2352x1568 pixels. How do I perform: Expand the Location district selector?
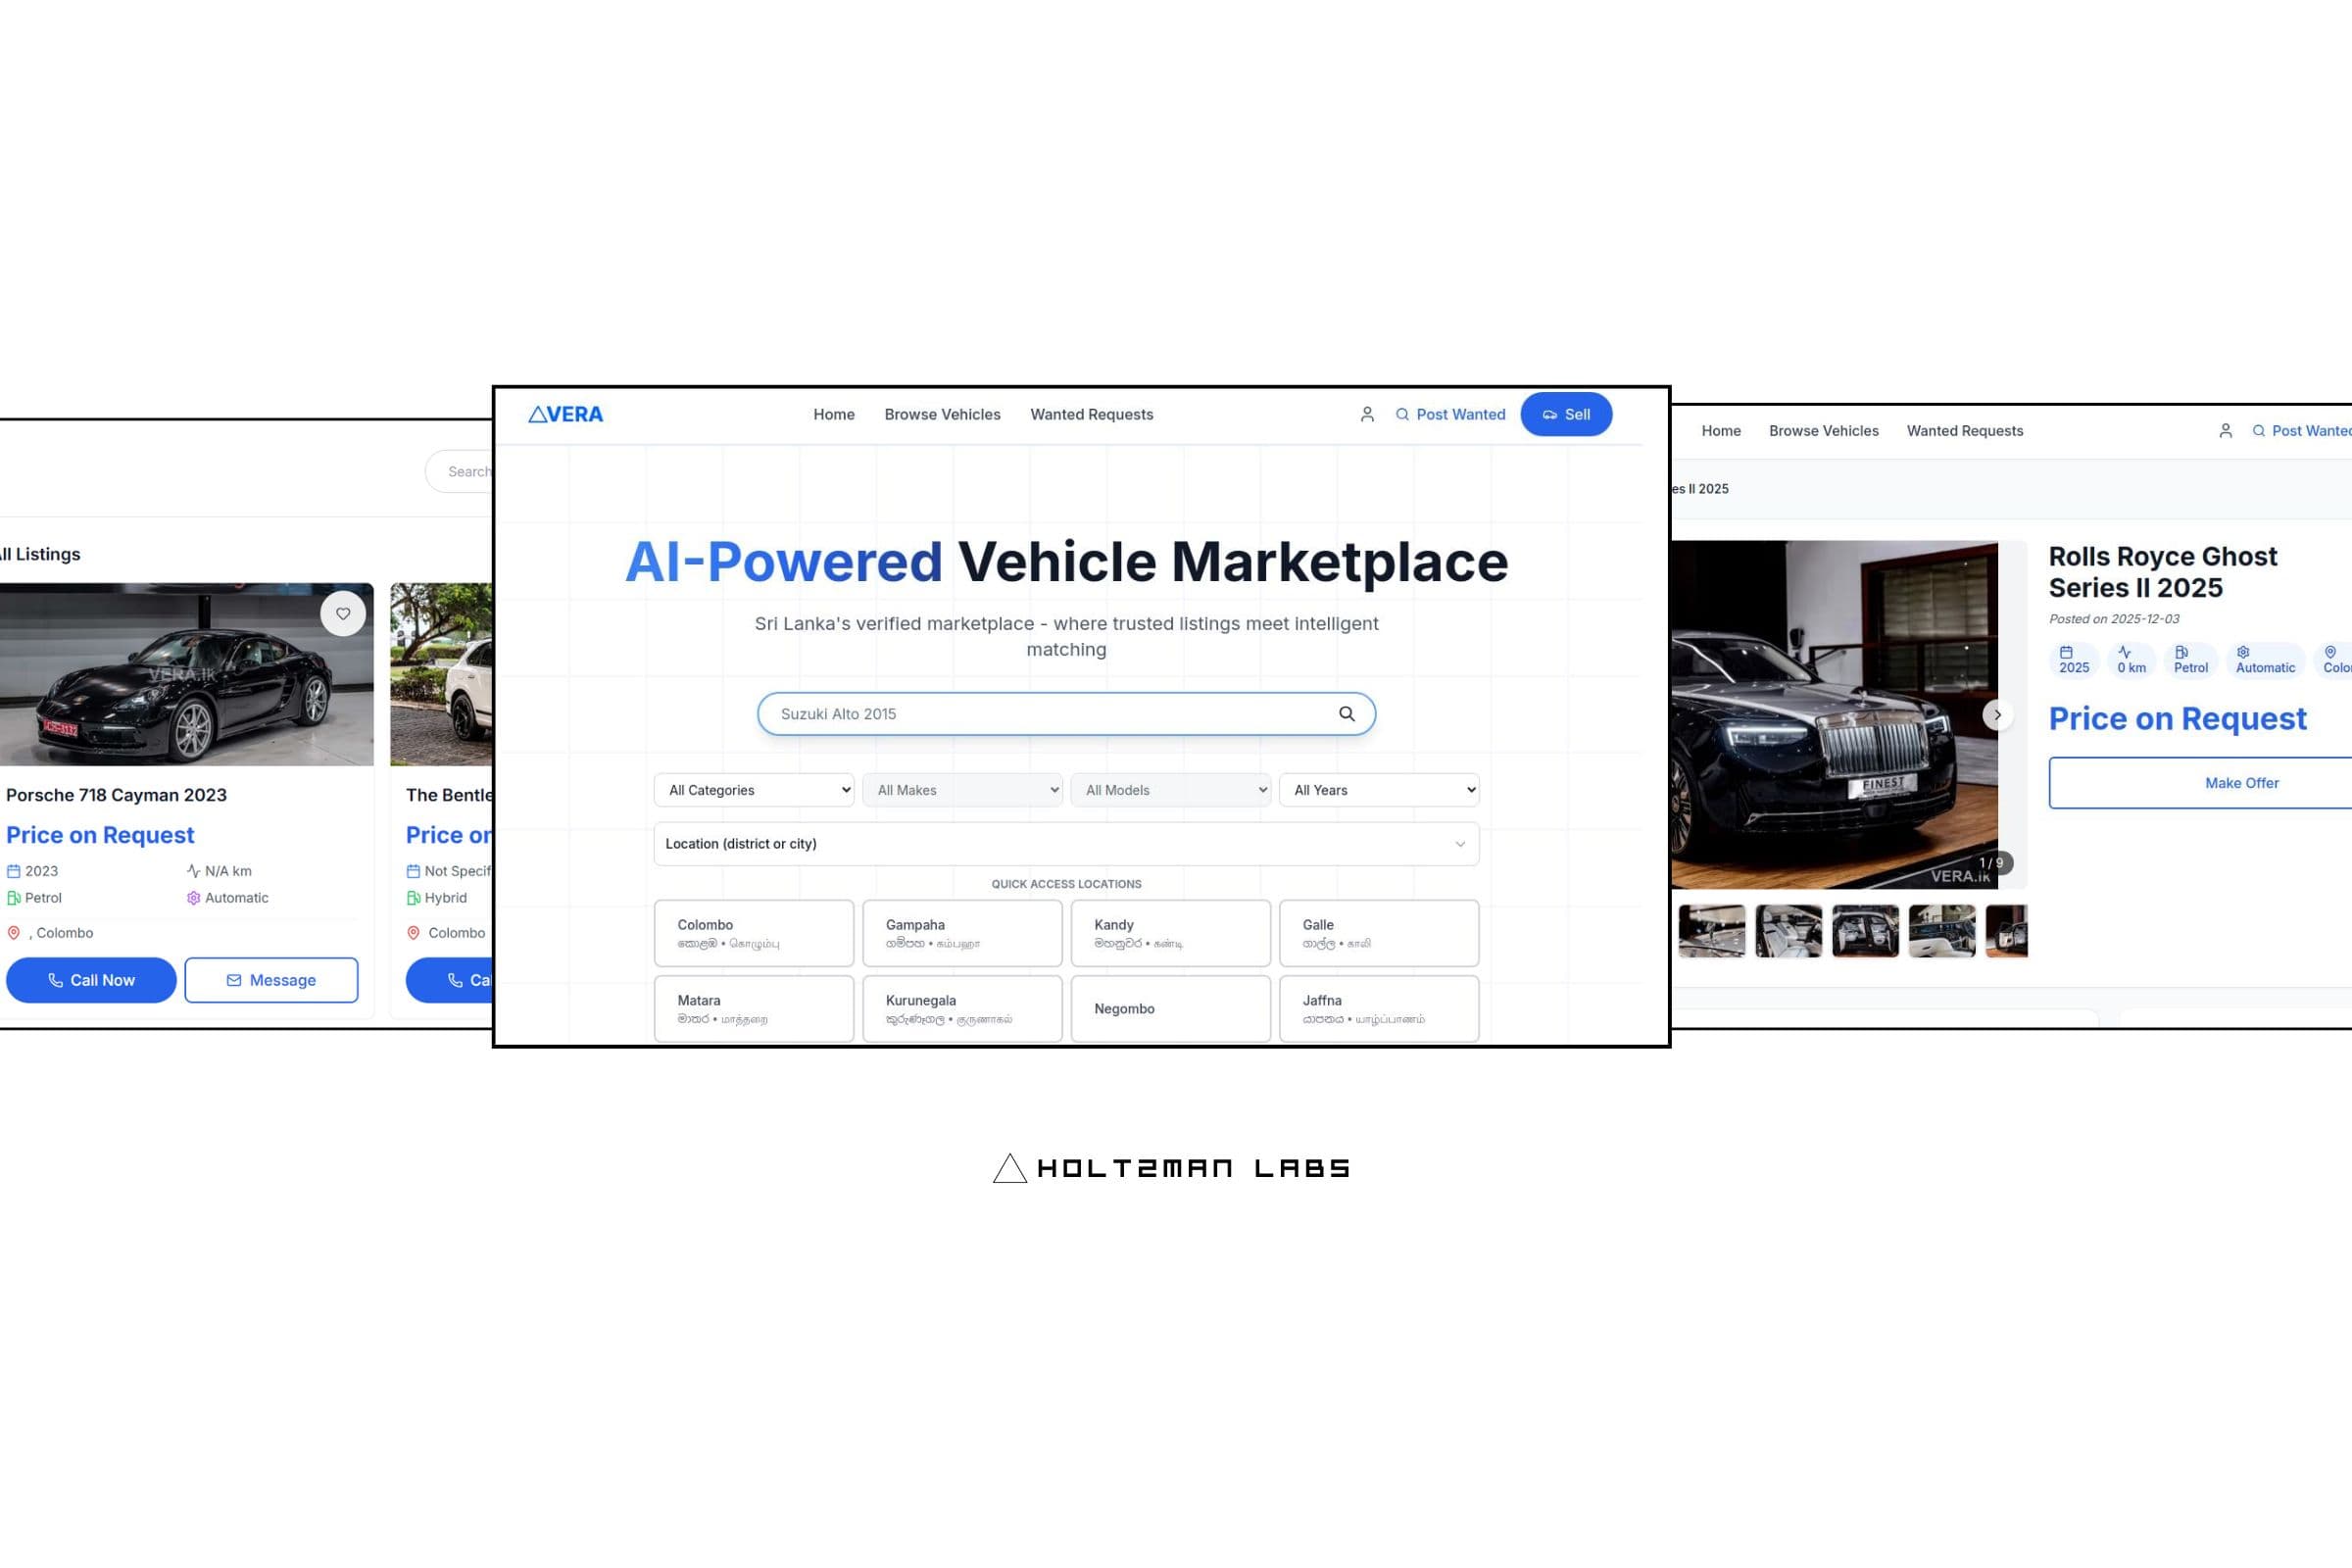[1065, 843]
